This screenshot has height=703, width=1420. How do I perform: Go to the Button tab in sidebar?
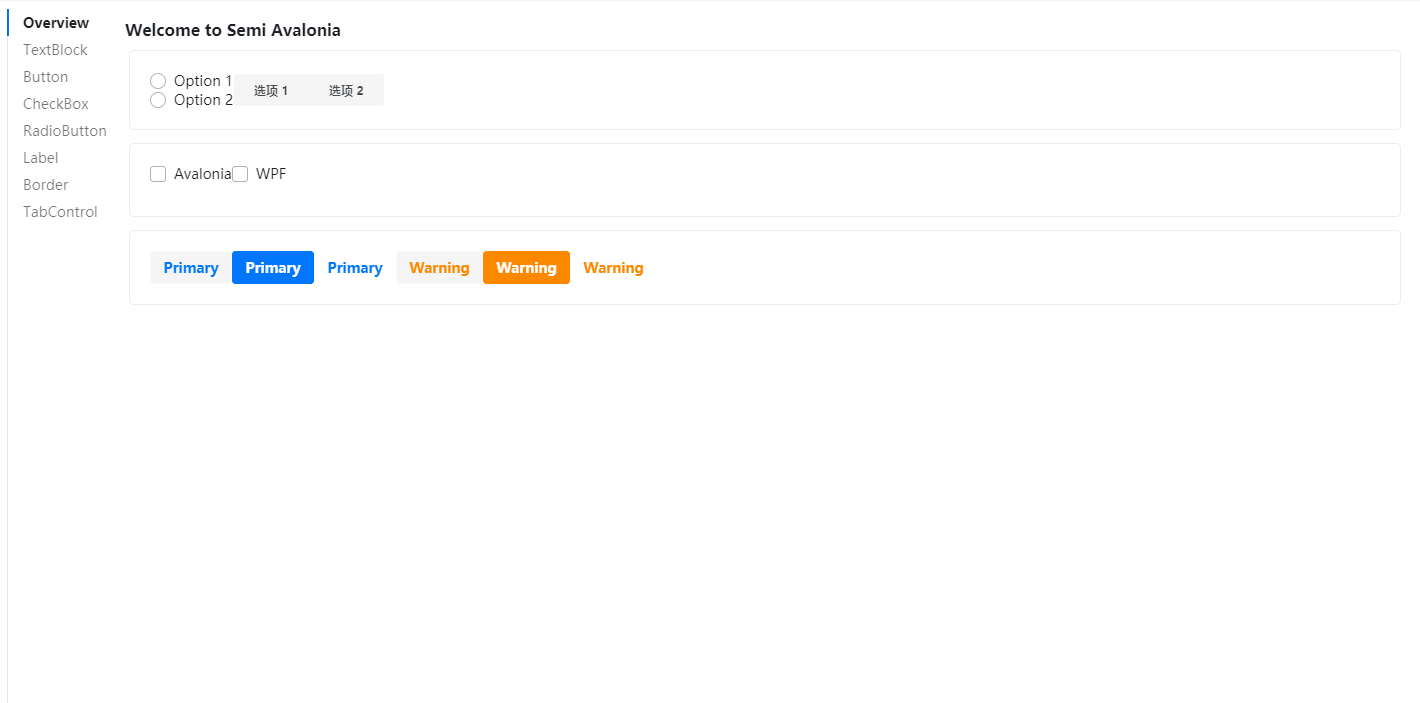pos(46,77)
